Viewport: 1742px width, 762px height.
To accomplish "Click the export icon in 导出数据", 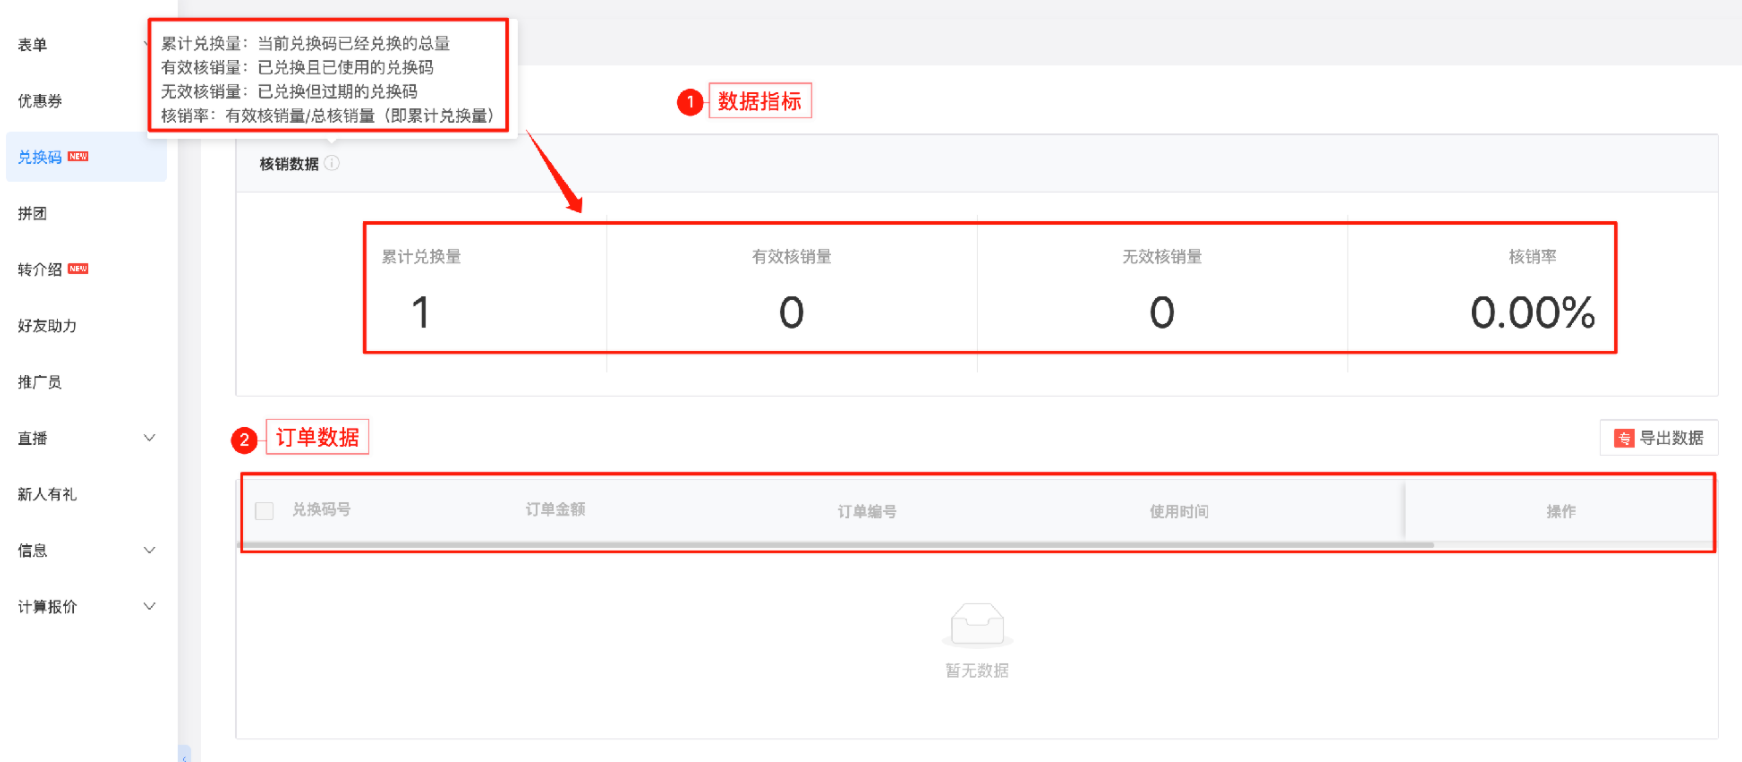I will click(1624, 438).
